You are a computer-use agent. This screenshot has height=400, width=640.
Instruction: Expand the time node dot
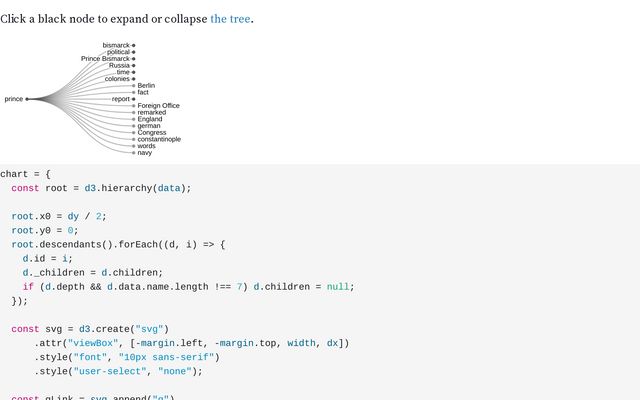pos(134,72)
